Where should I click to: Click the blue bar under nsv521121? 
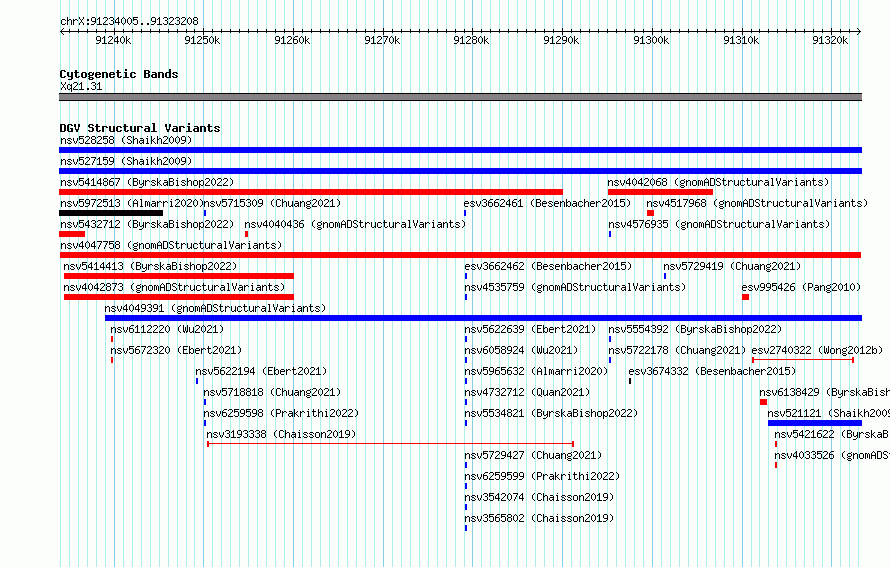tap(815, 423)
